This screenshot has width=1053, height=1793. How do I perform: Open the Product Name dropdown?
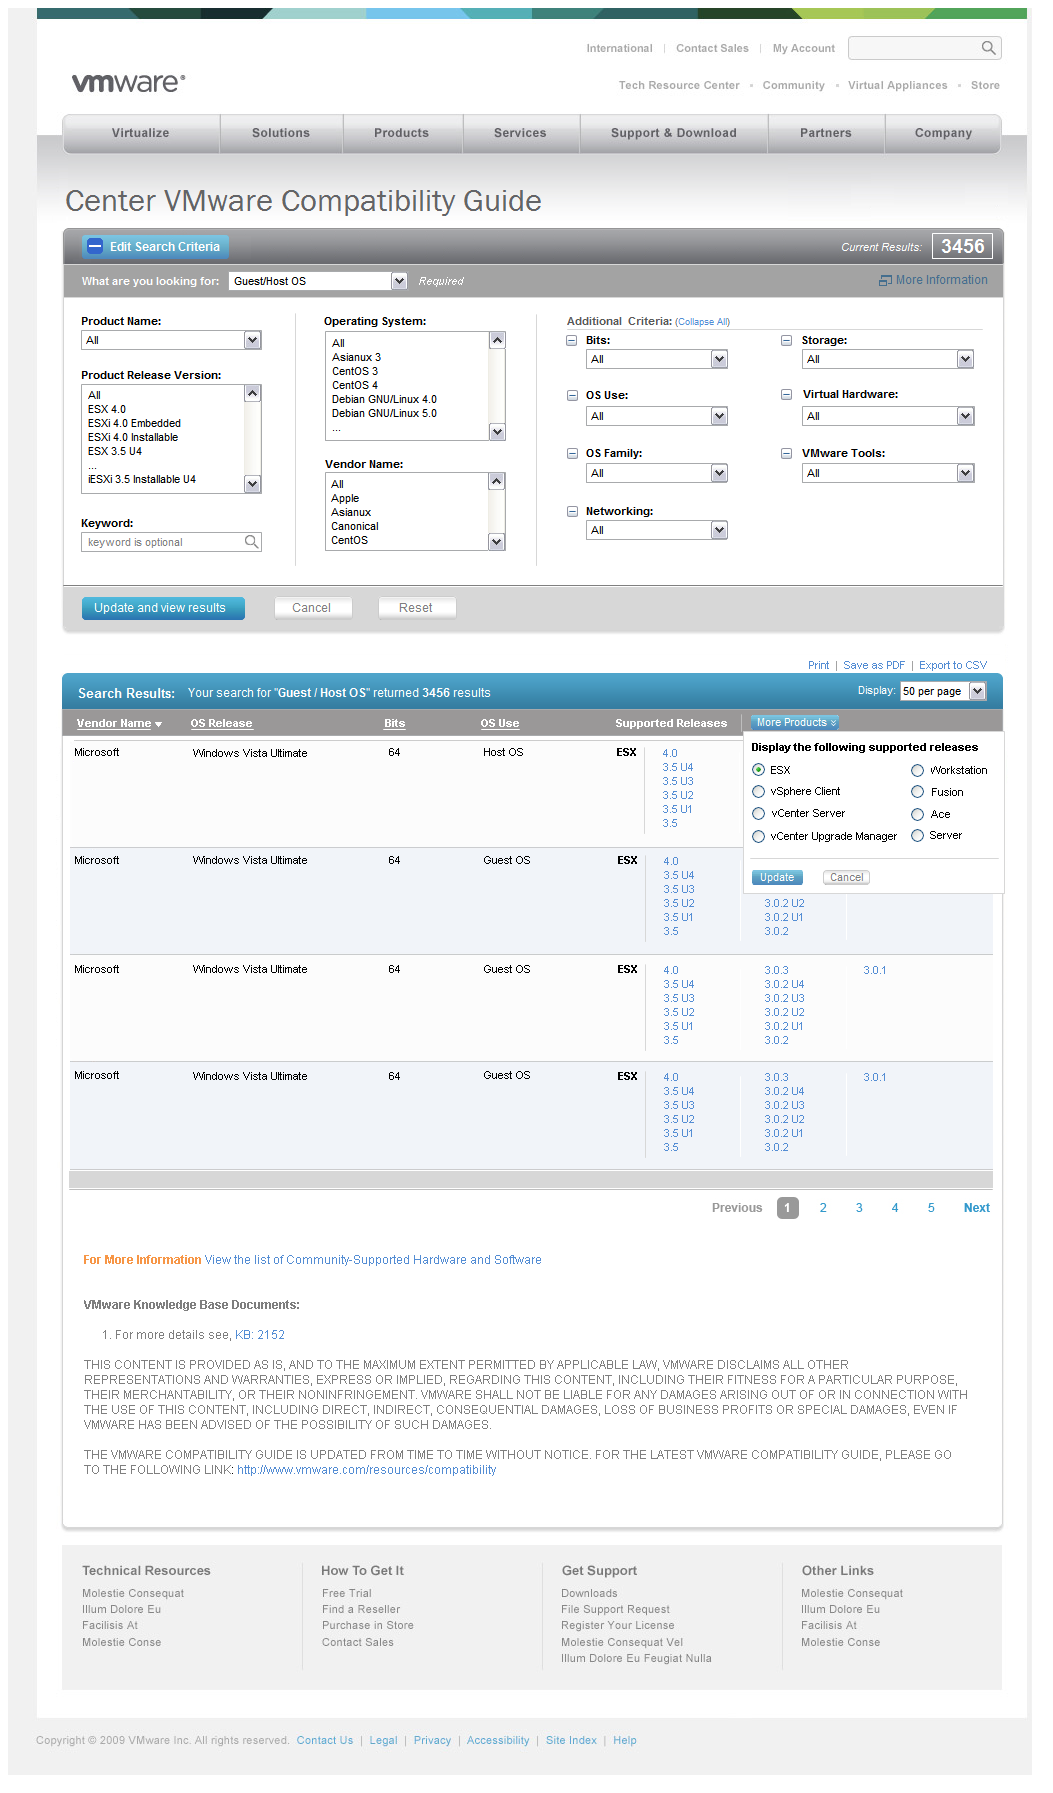coord(252,341)
